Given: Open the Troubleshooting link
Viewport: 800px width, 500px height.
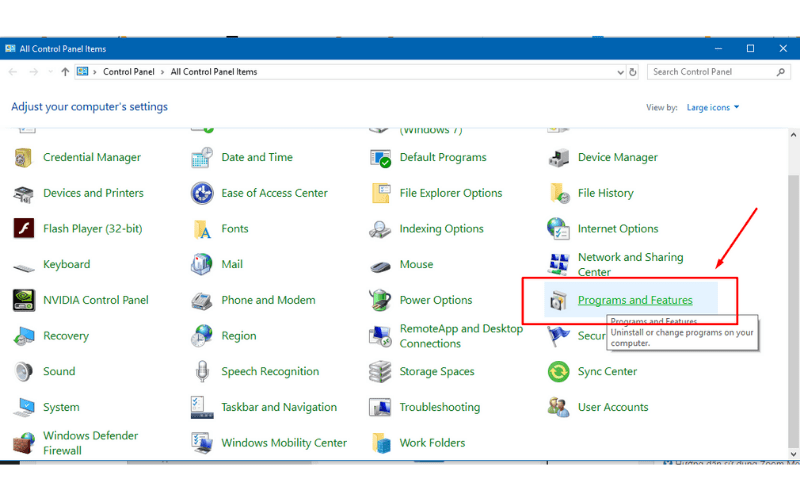Looking at the screenshot, I should [x=439, y=407].
